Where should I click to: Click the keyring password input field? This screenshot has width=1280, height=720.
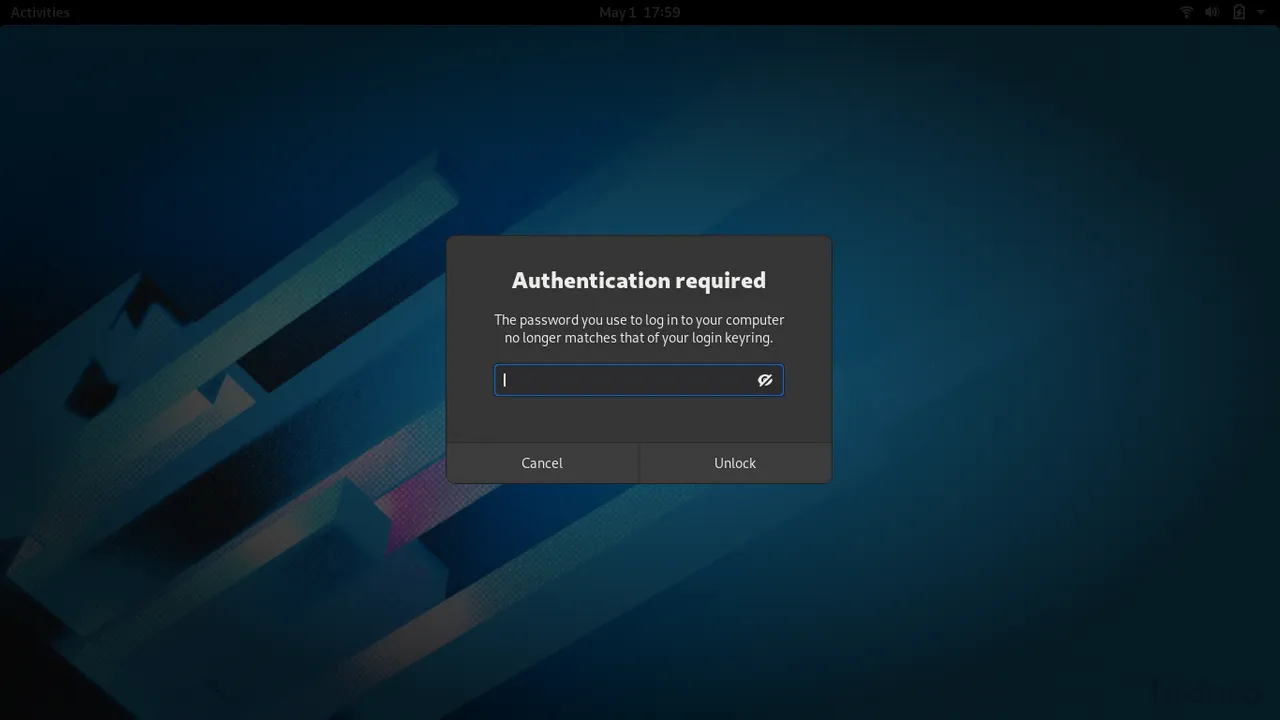point(638,380)
